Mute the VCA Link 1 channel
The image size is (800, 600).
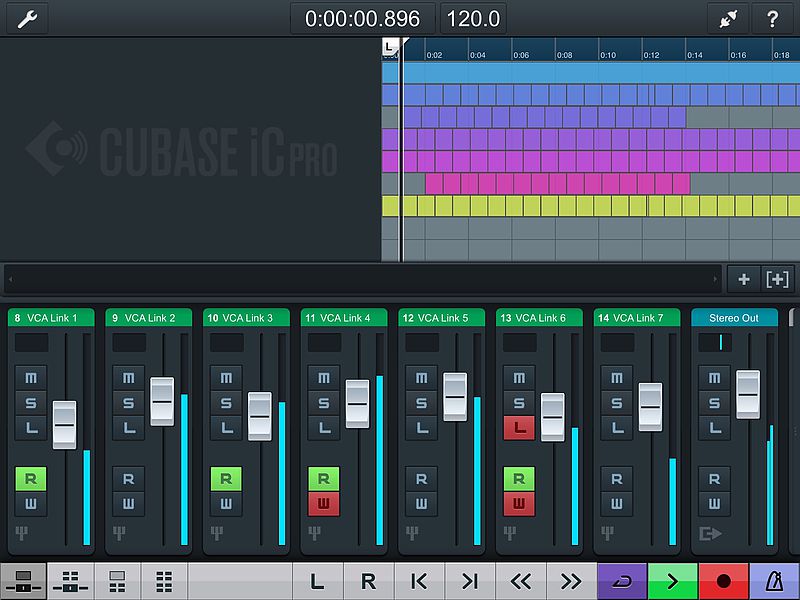[x=31, y=379]
